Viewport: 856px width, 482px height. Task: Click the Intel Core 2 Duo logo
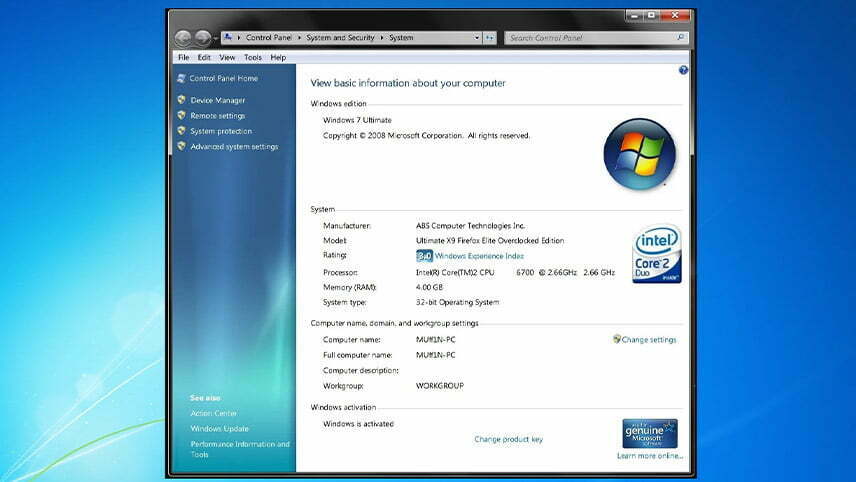point(657,253)
